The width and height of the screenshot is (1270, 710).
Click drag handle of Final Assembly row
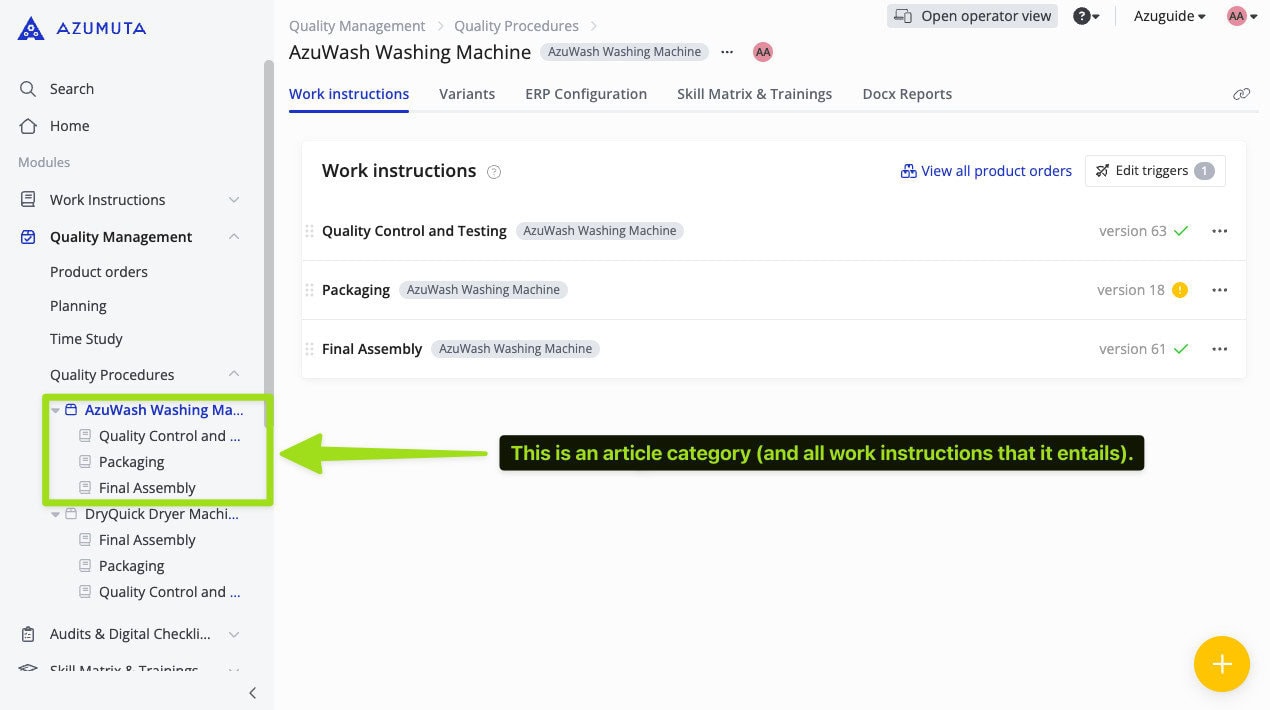coord(309,349)
